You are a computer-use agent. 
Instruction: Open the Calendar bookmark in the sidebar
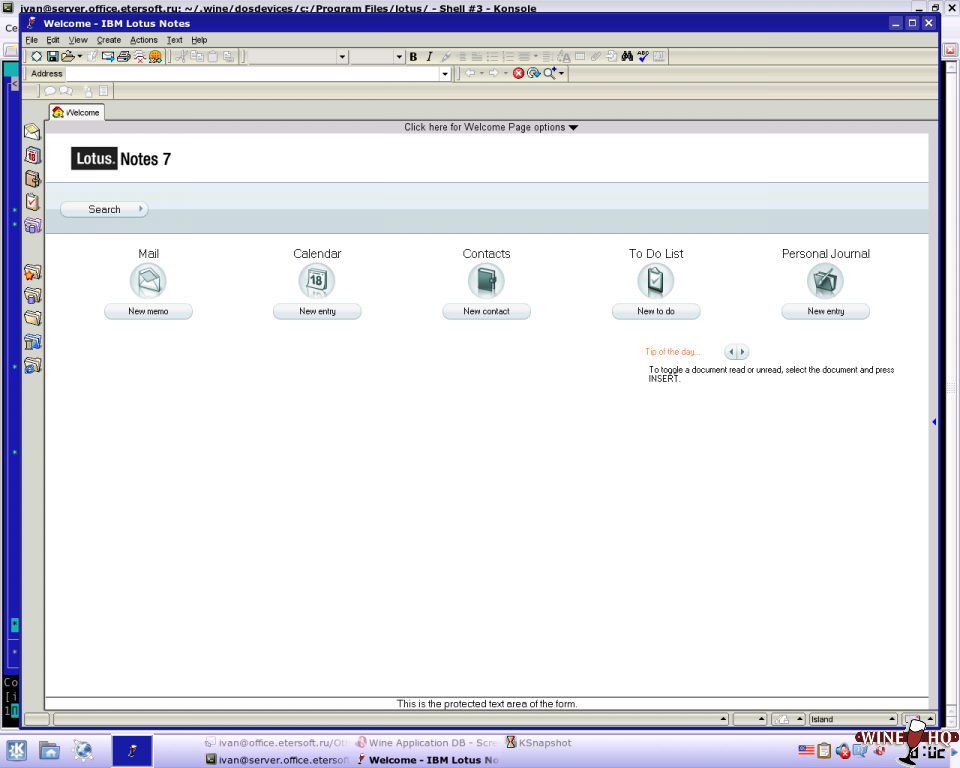coord(32,155)
